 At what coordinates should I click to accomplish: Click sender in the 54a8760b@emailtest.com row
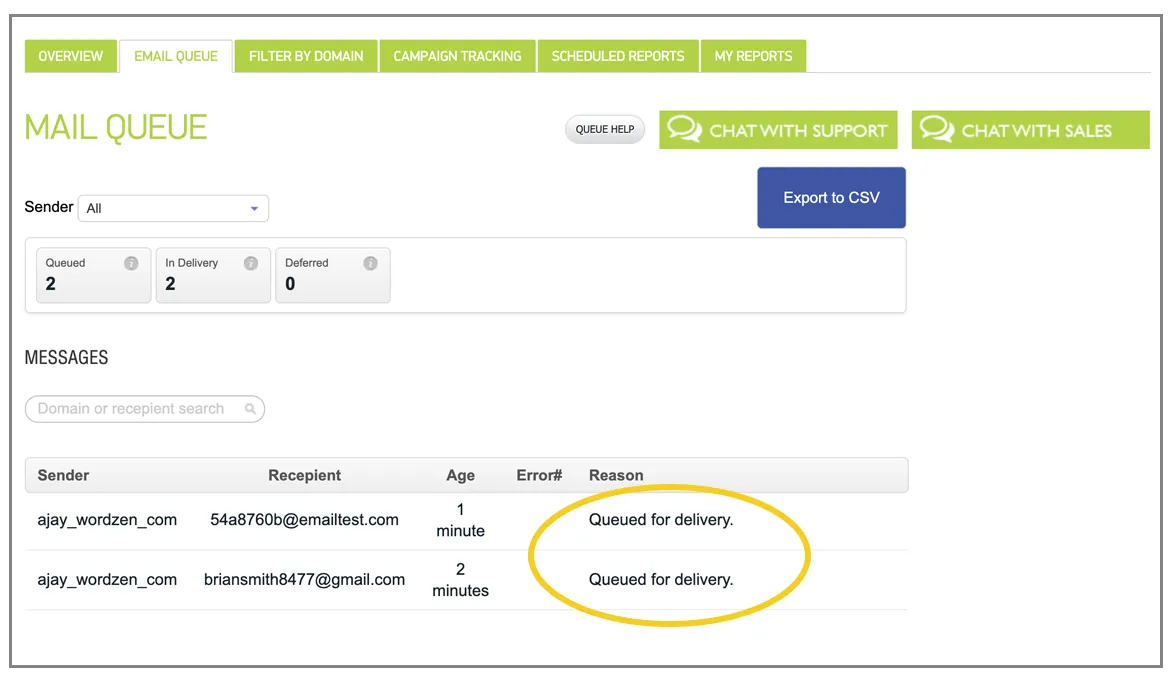tap(107, 520)
